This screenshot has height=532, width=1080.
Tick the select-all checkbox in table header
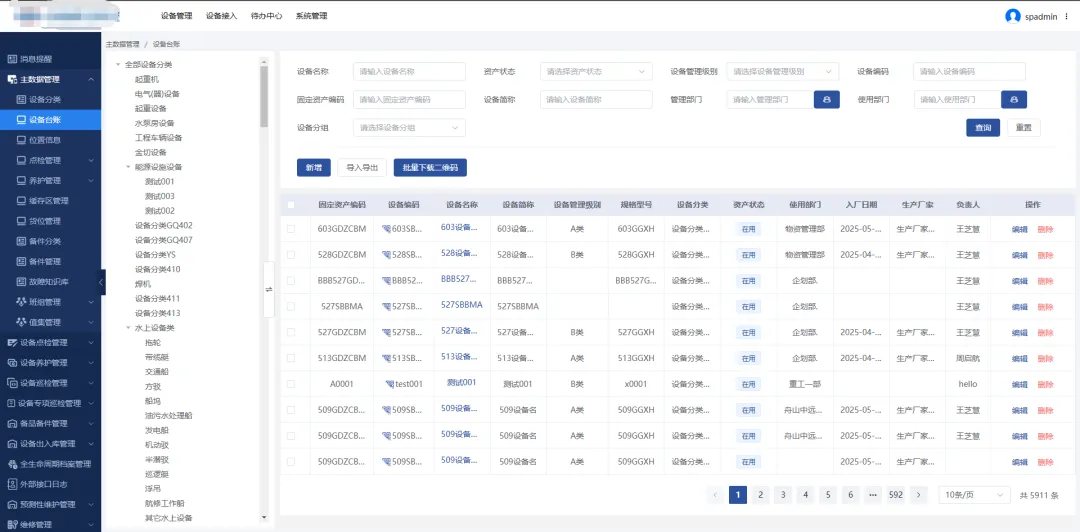coord(291,205)
